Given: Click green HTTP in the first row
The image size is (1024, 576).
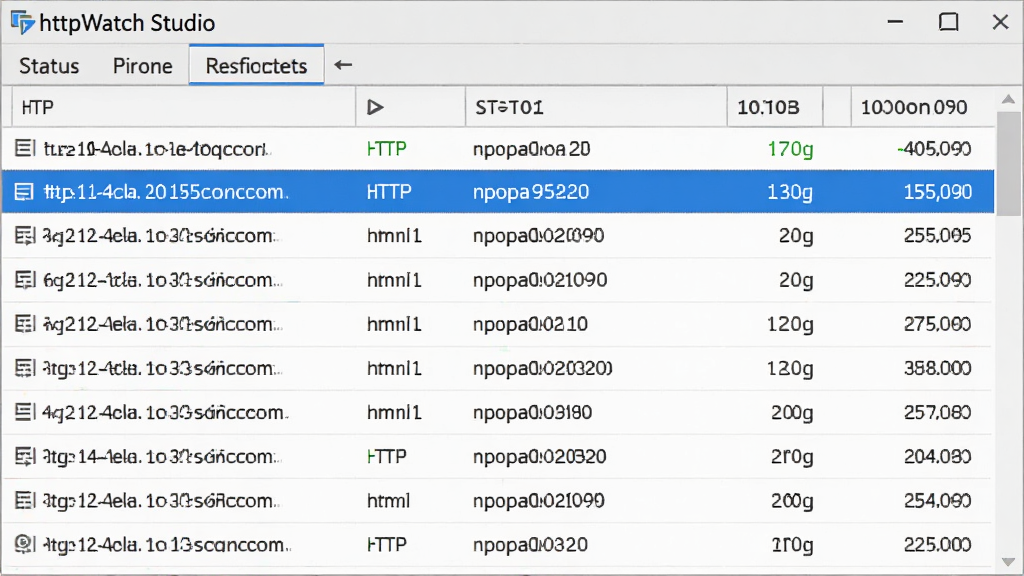Looking at the screenshot, I should point(387,149).
